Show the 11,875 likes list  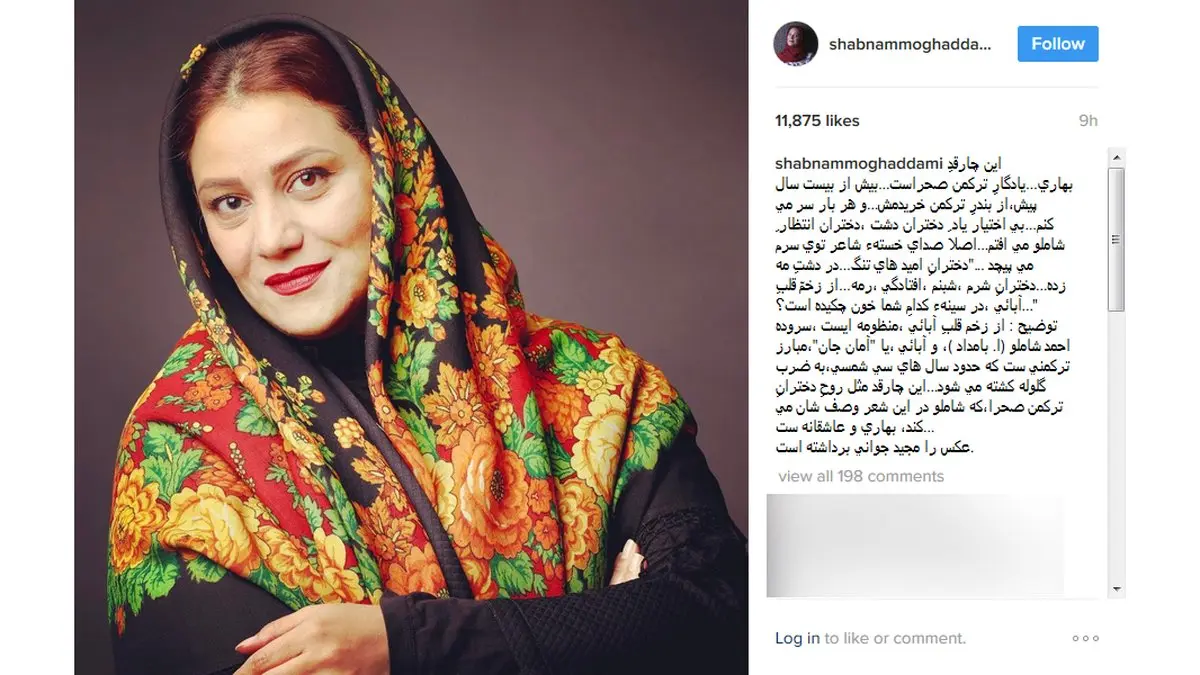[x=817, y=121]
